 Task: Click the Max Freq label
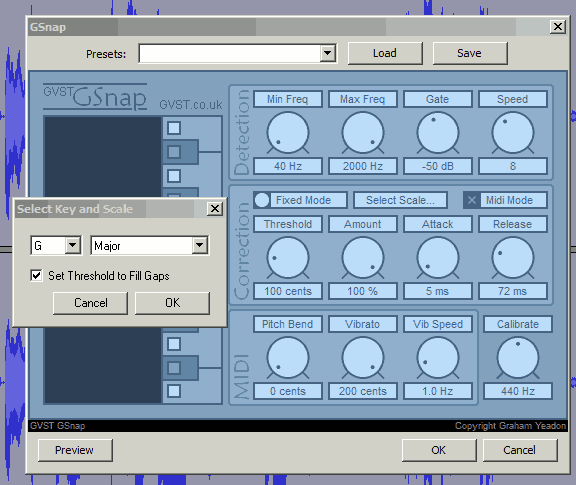click(363, 99)
